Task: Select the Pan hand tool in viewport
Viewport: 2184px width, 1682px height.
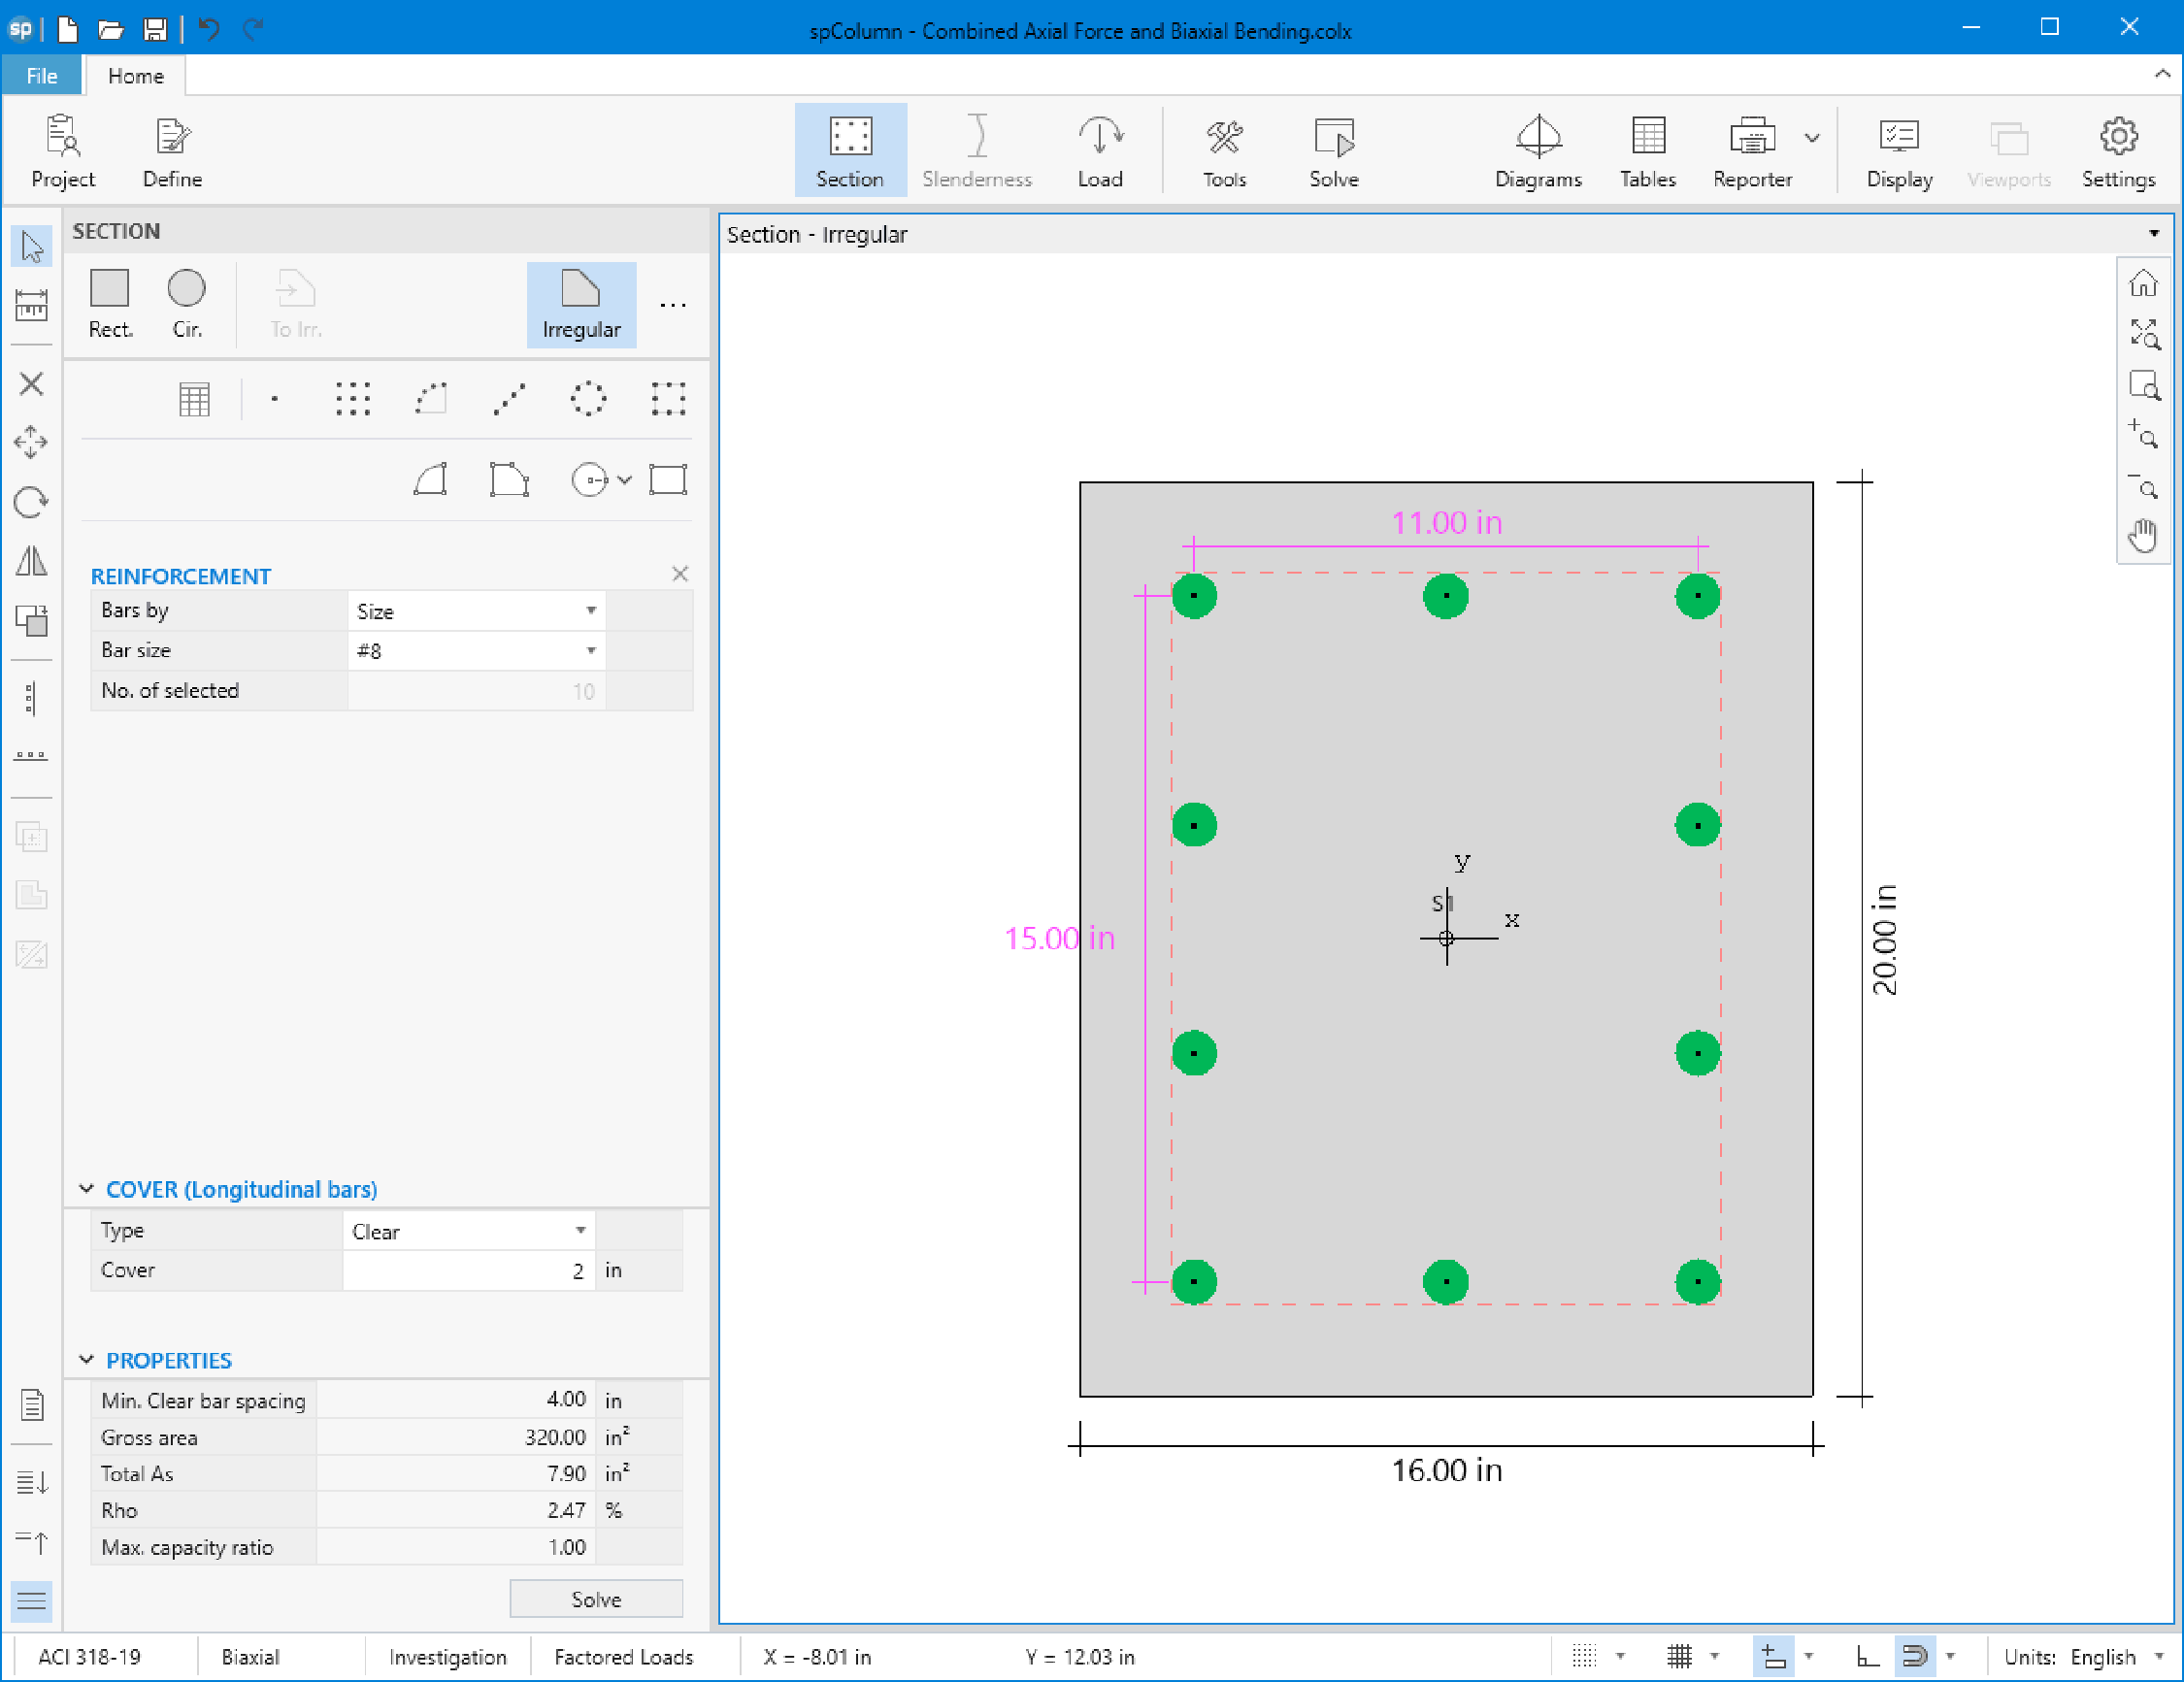Action: (2143, 535)
